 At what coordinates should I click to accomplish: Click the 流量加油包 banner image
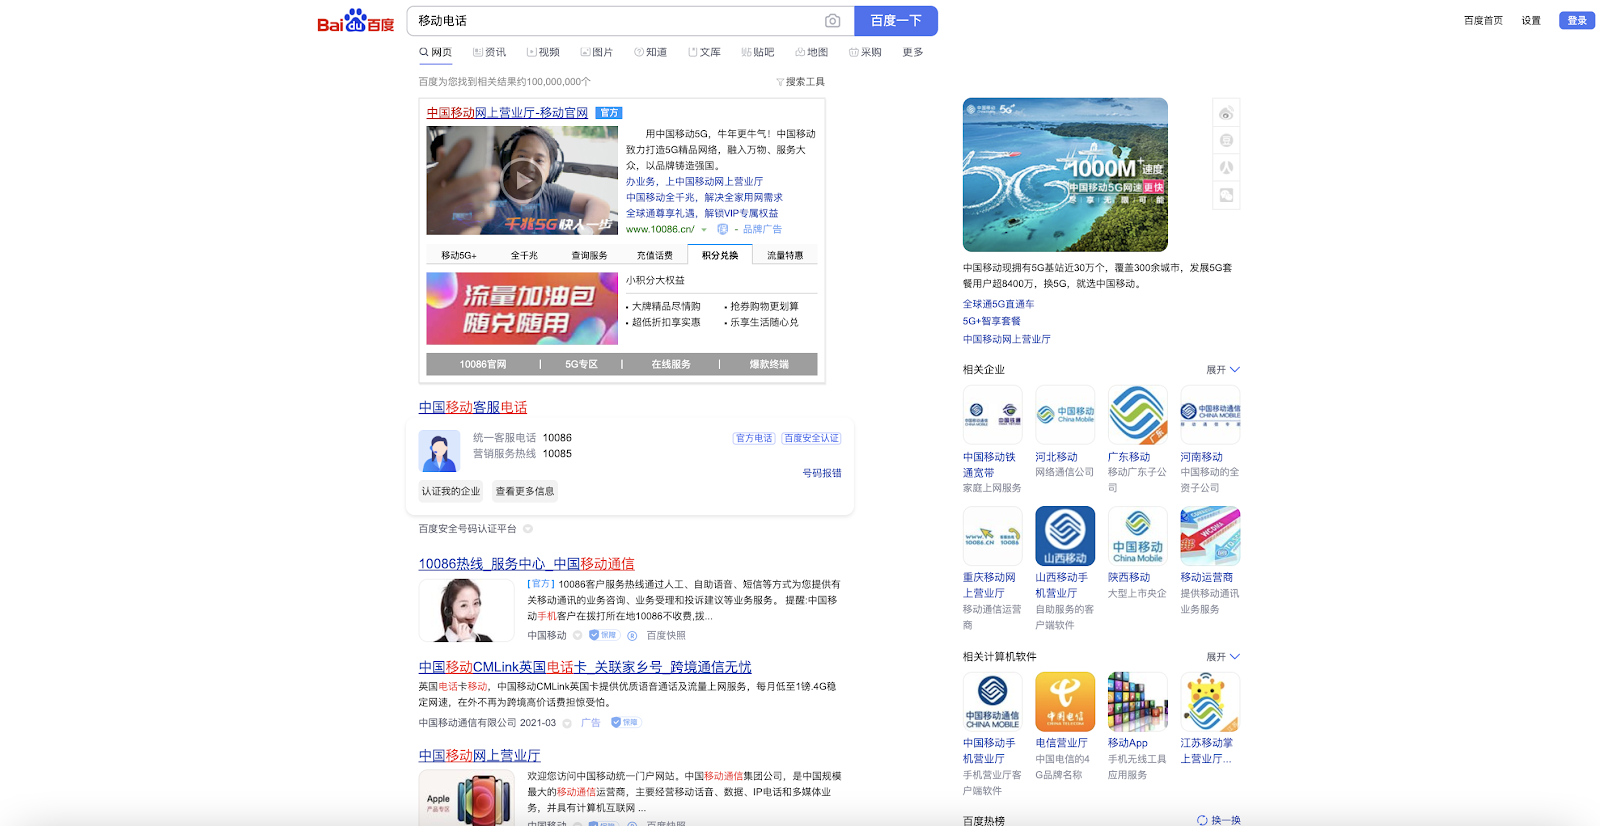click(x=522, y=309)
